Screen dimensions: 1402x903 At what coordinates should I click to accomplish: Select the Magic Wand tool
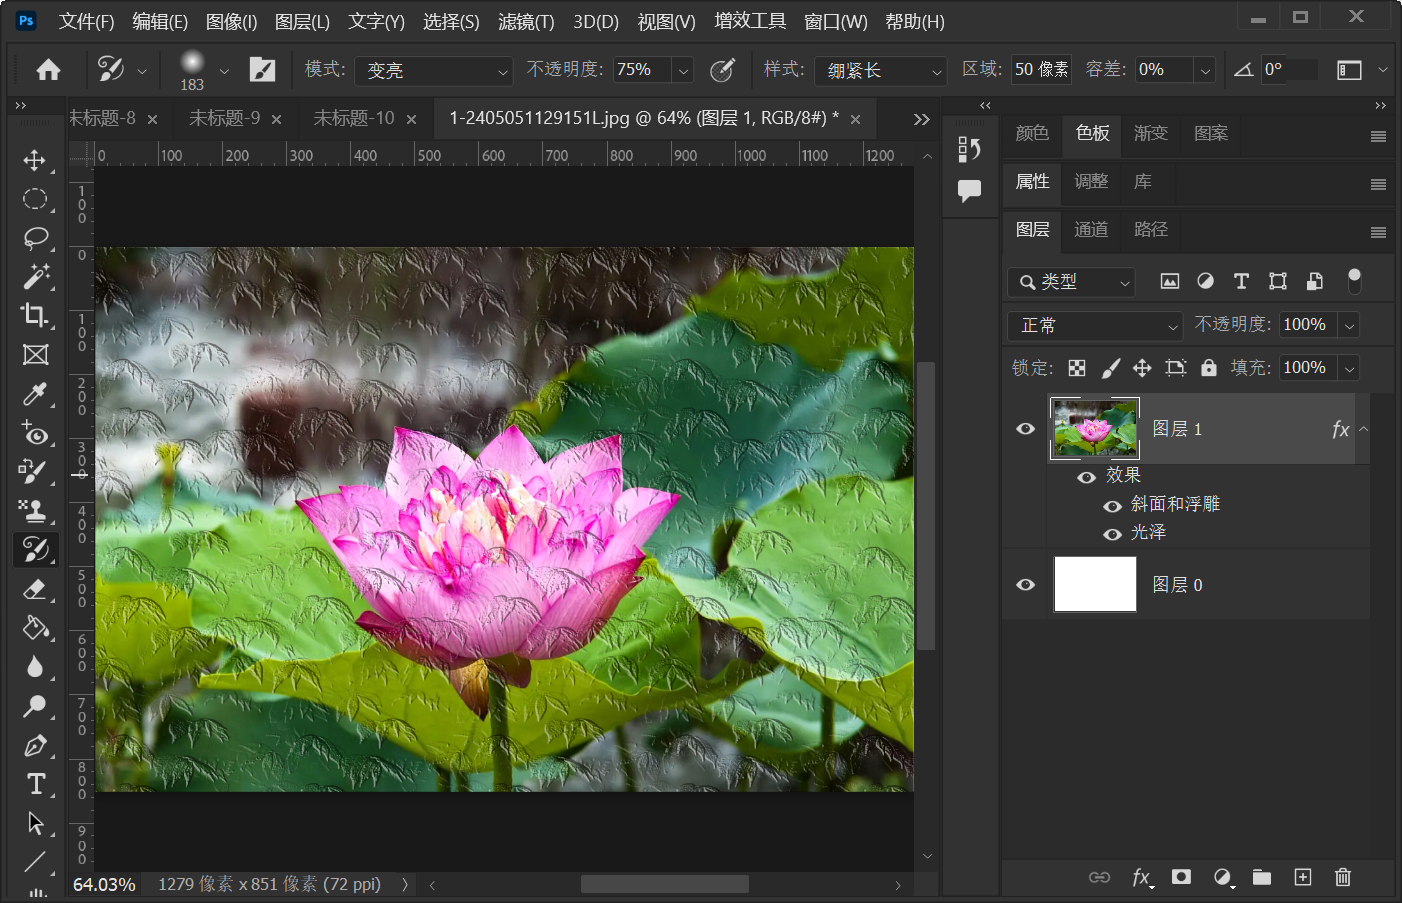coord(35,276)
